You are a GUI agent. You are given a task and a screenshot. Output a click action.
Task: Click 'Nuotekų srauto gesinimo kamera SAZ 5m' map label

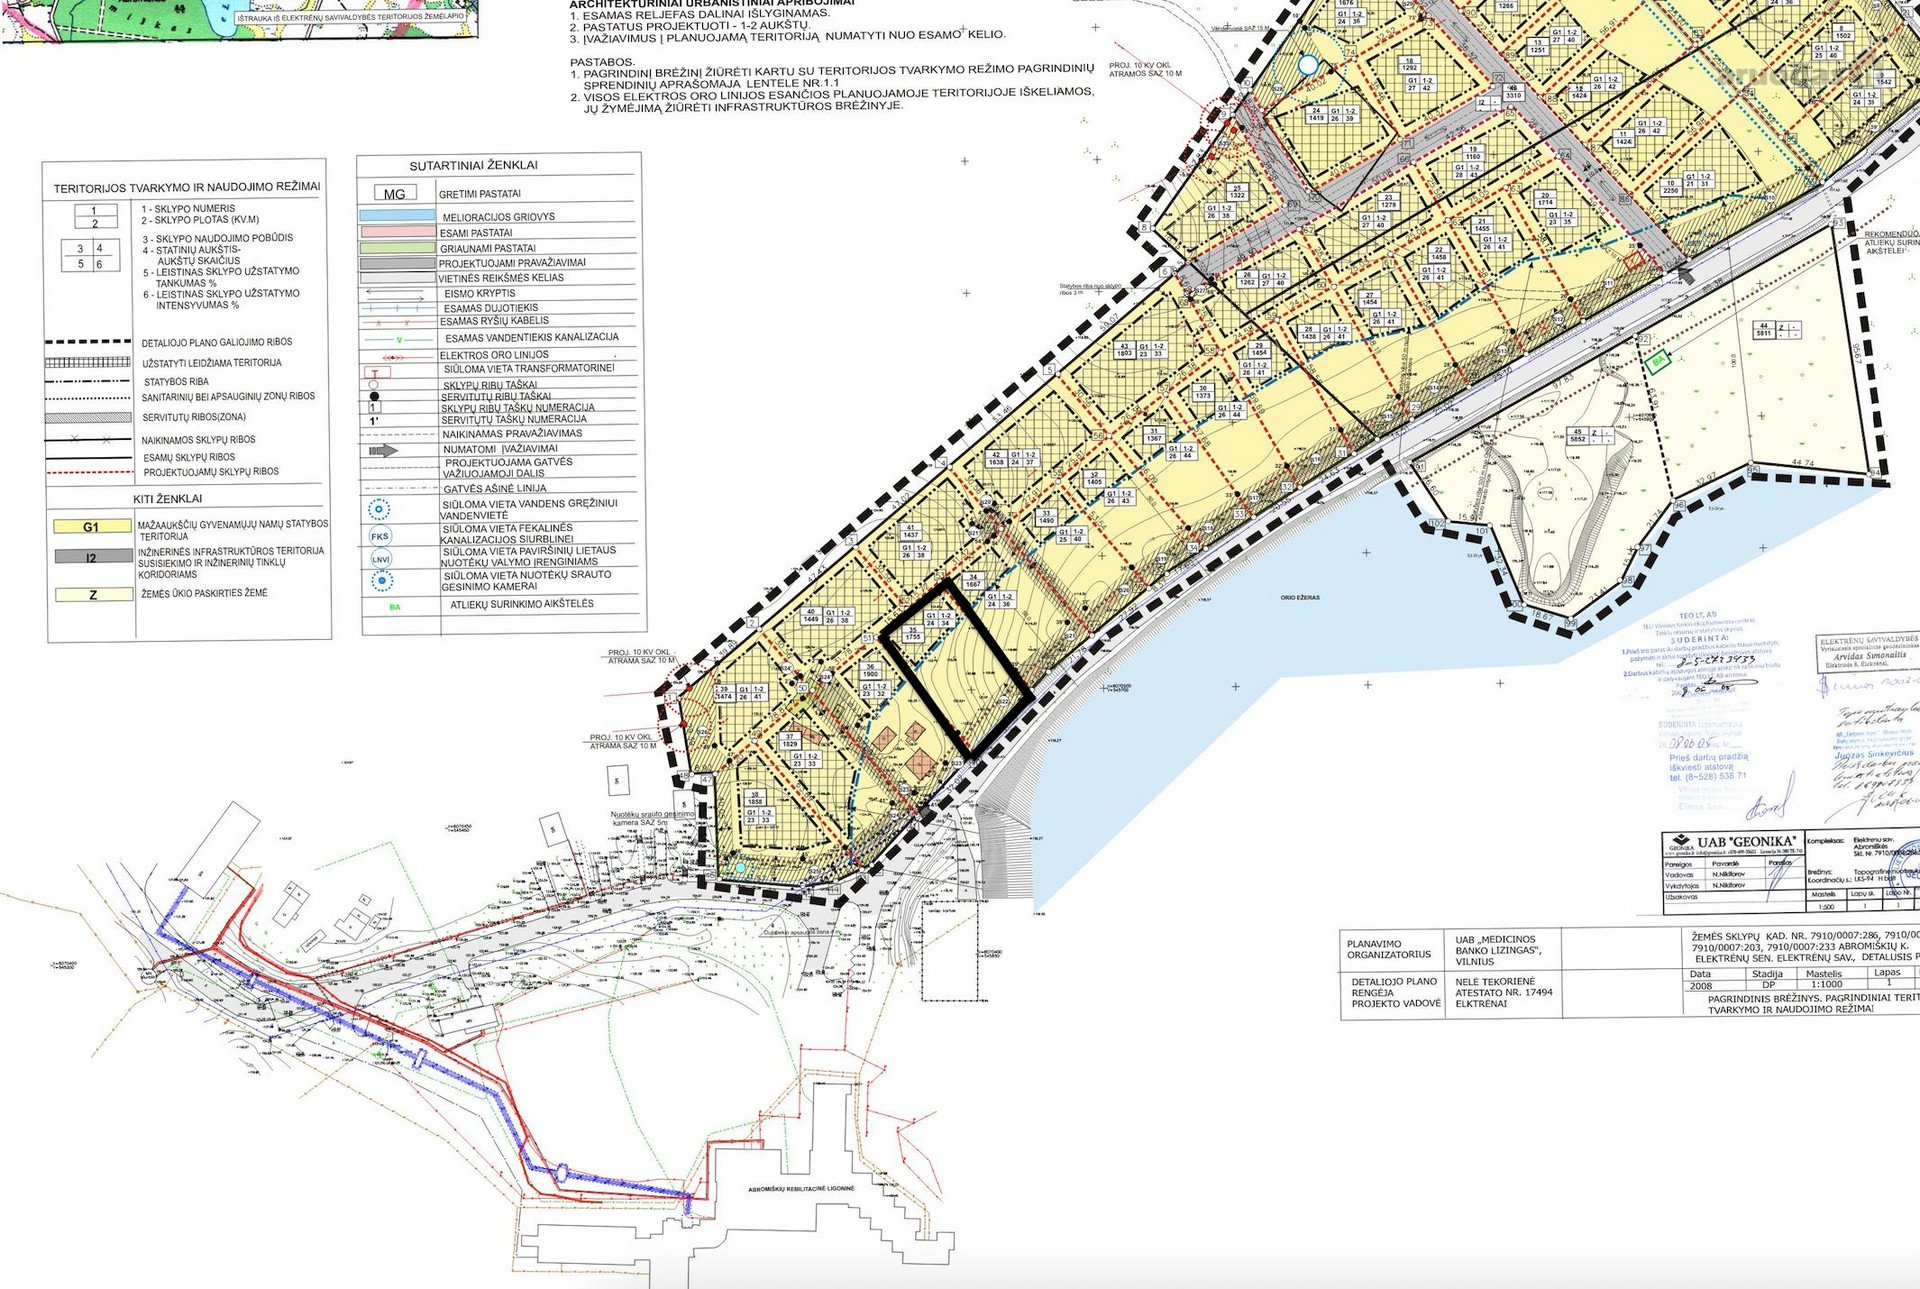[651, 818]
